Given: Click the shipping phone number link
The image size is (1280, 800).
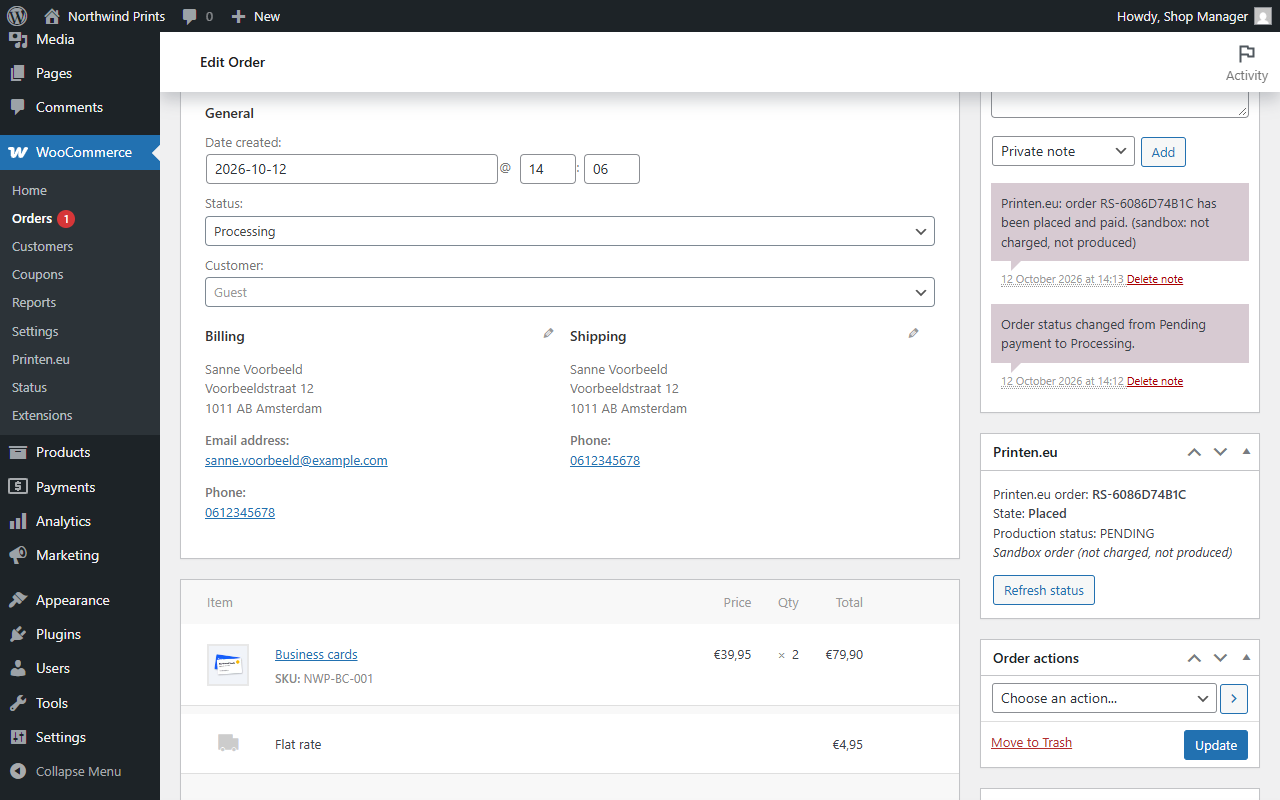Looking at the screenshot, I should click(x=605, y=460).
